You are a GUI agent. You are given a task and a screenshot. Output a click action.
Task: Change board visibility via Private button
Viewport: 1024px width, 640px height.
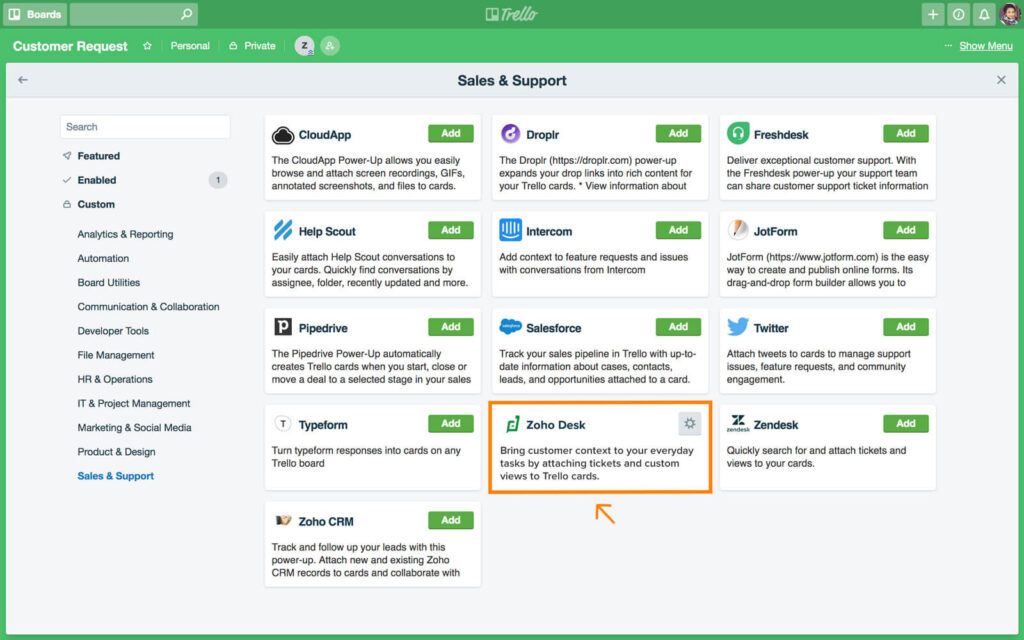click(252, 46)
